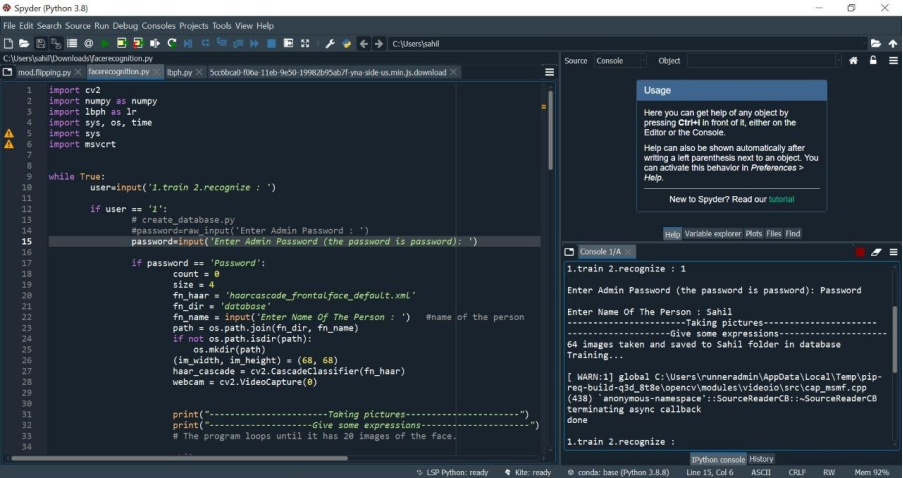The width and height of the screenshot is (903, 478).
Task: Interrupt kernel with the red stop square
Action: pos(860,252)
